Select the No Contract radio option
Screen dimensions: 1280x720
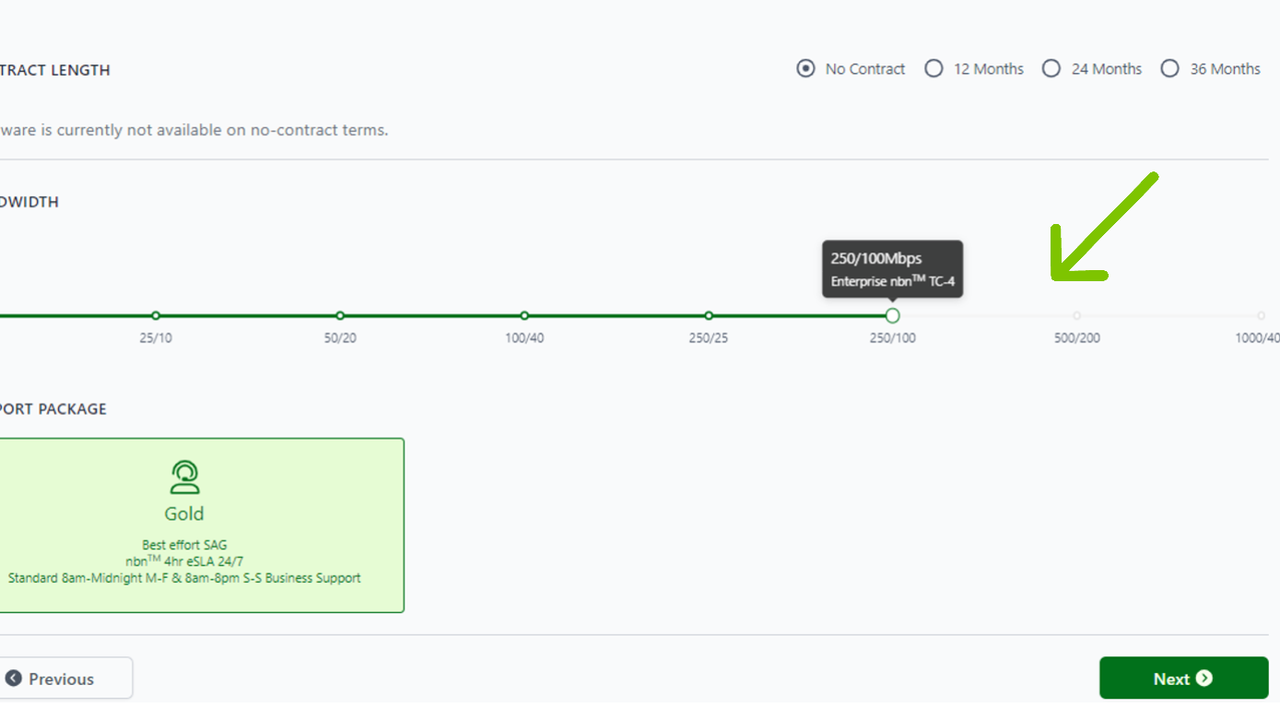click(805, 69)
